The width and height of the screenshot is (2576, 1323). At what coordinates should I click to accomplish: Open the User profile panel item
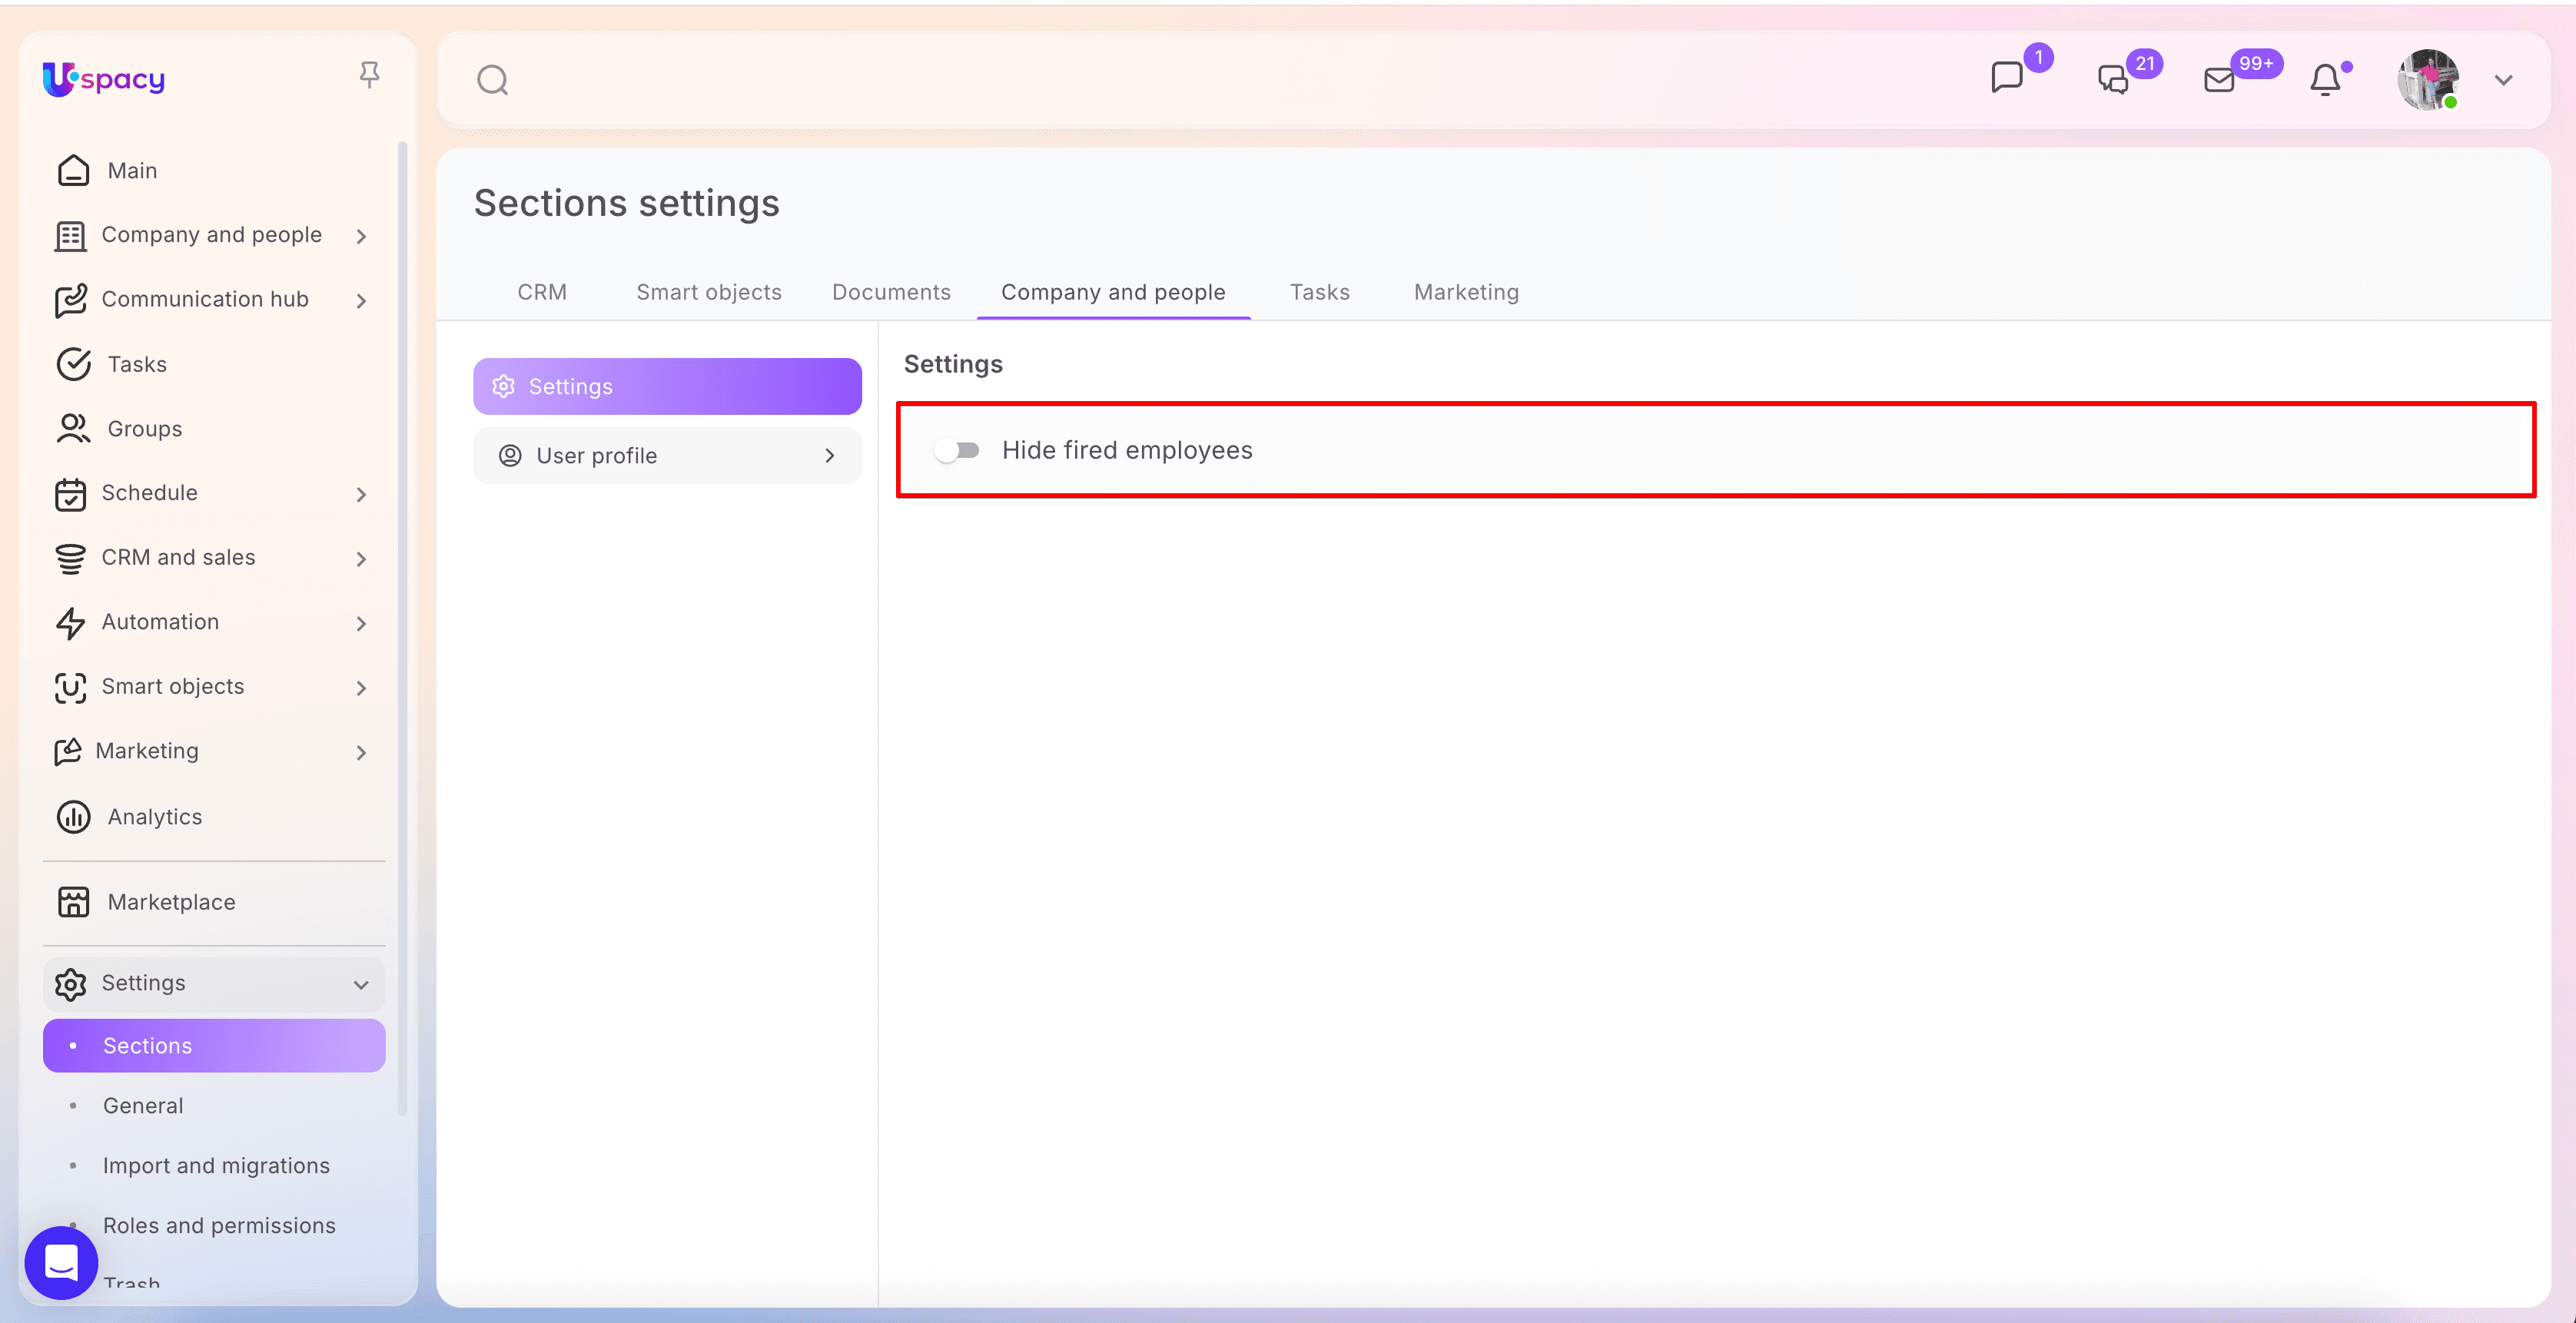pos(667,456)
